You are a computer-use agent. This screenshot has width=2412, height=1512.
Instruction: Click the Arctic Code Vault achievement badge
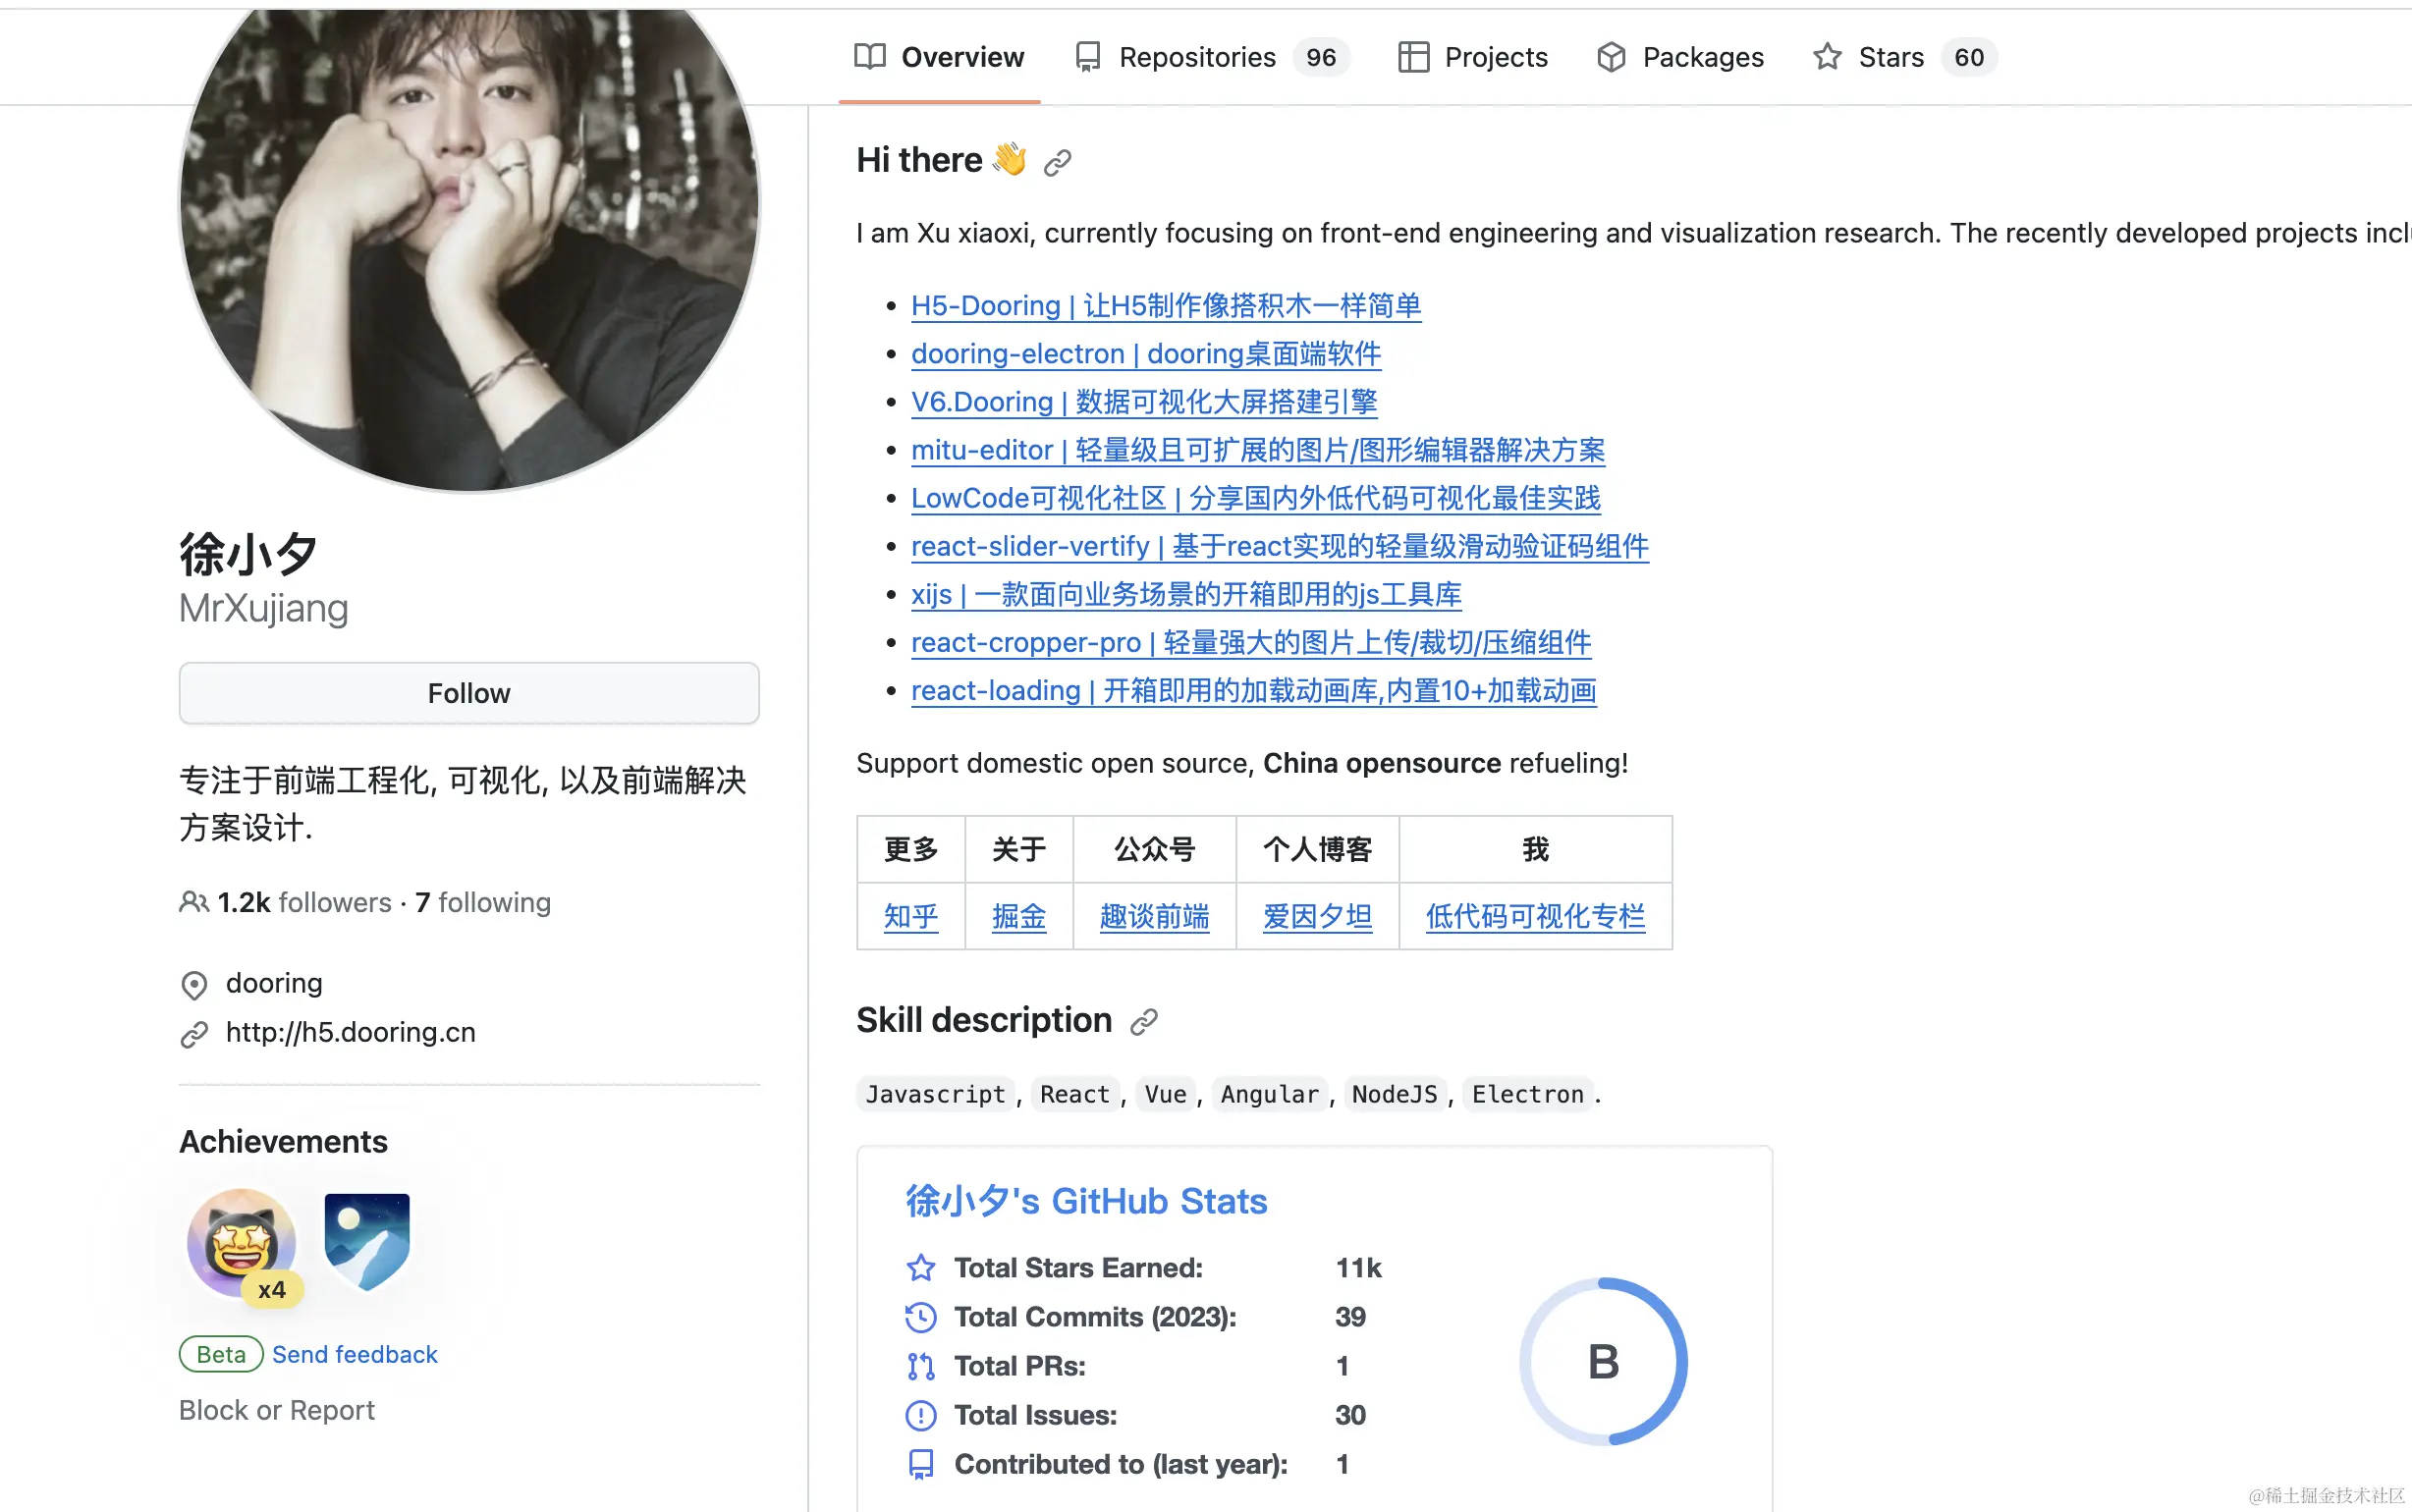coord(367,1241)
